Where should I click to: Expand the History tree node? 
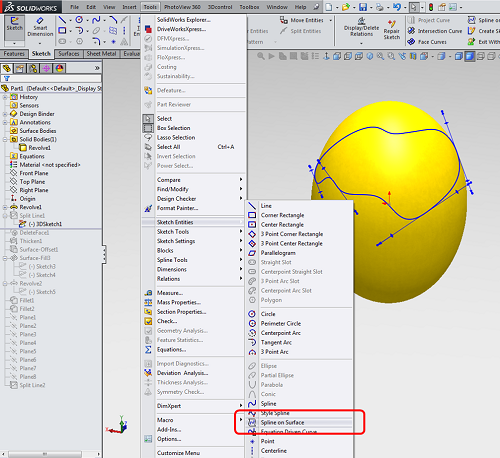point(5,97)
